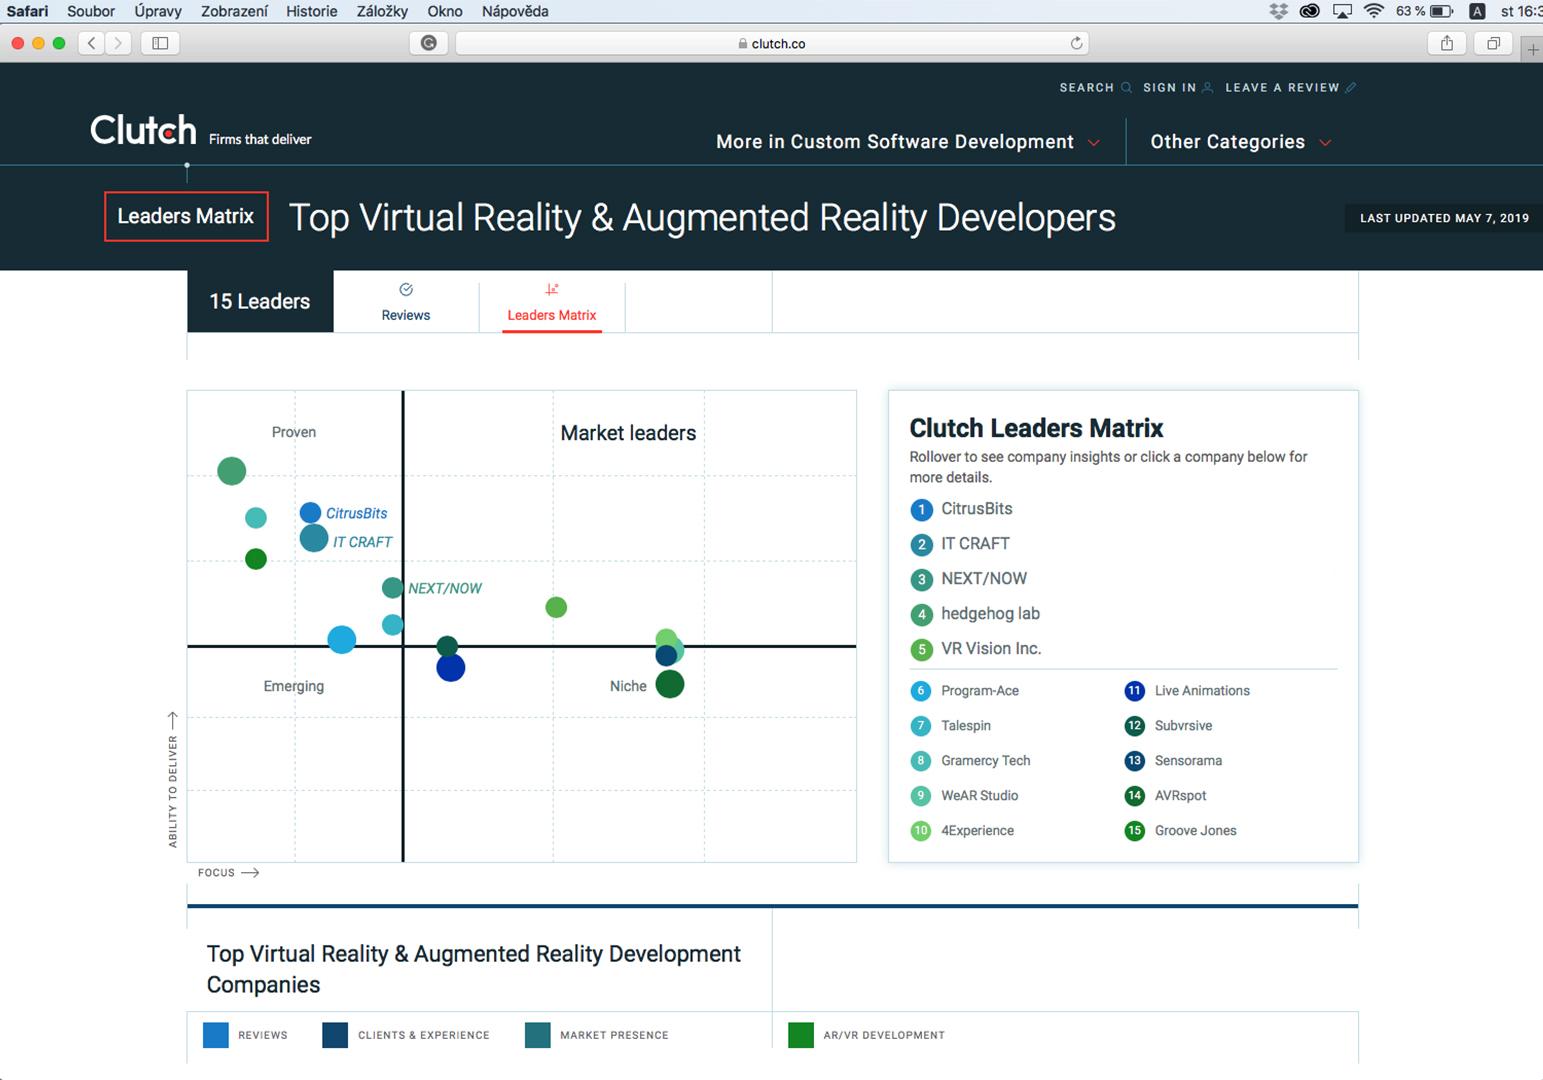Open the Dropbox menu bar icon

point(1278,11)
